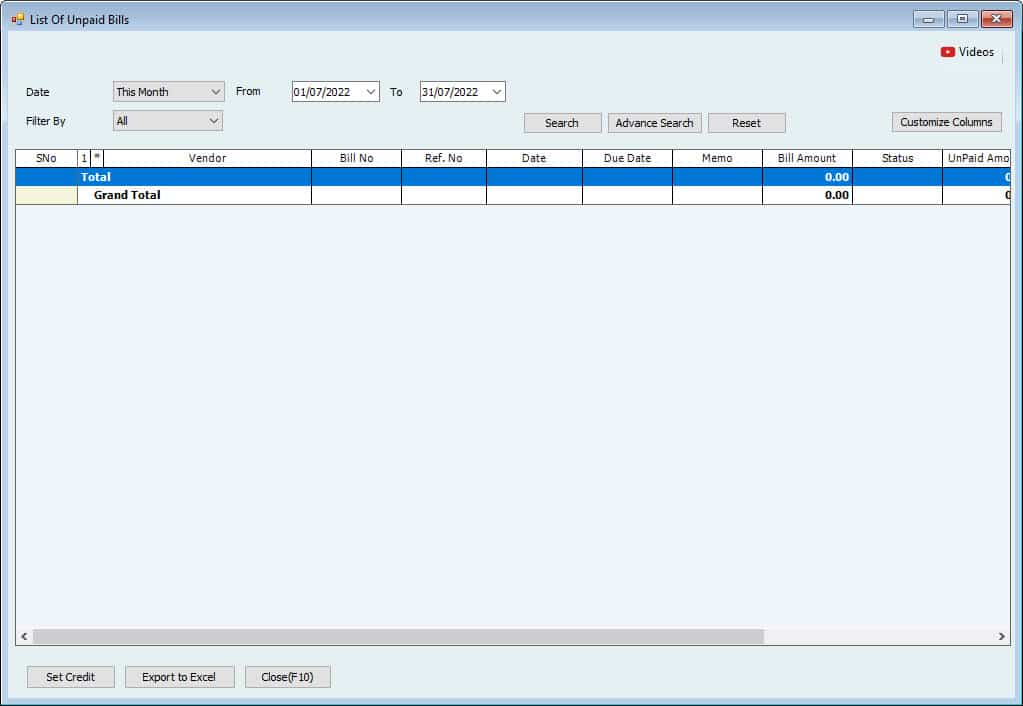
Task: Click the horizontal scrollbar left arrow
Action: [x=24, y=636]
